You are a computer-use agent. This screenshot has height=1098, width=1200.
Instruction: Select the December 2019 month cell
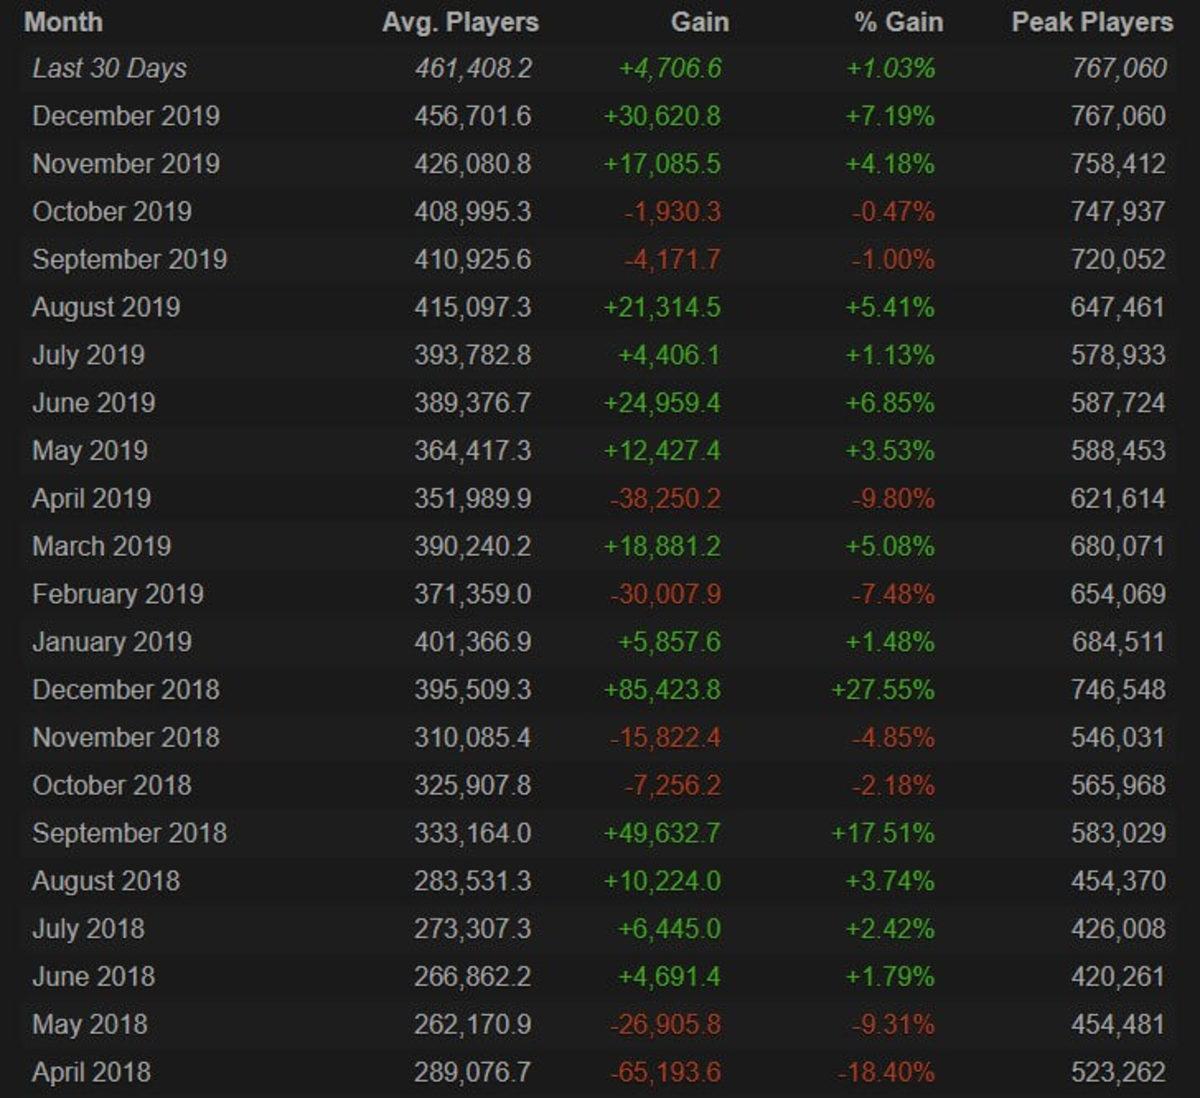point(126,116)
